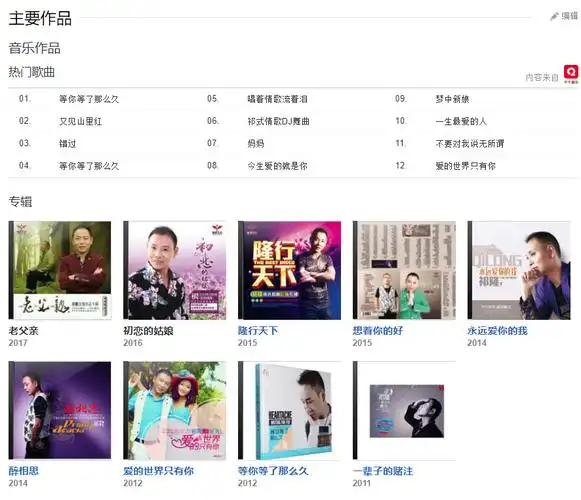Click the 专辑 heading
The image size is (581, 500).
point(20,202)
